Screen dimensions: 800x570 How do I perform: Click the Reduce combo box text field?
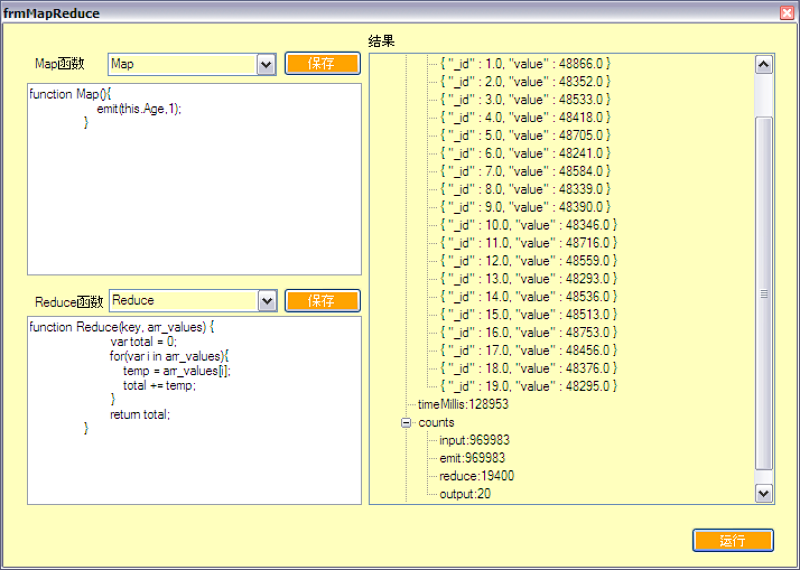[184, 301]
